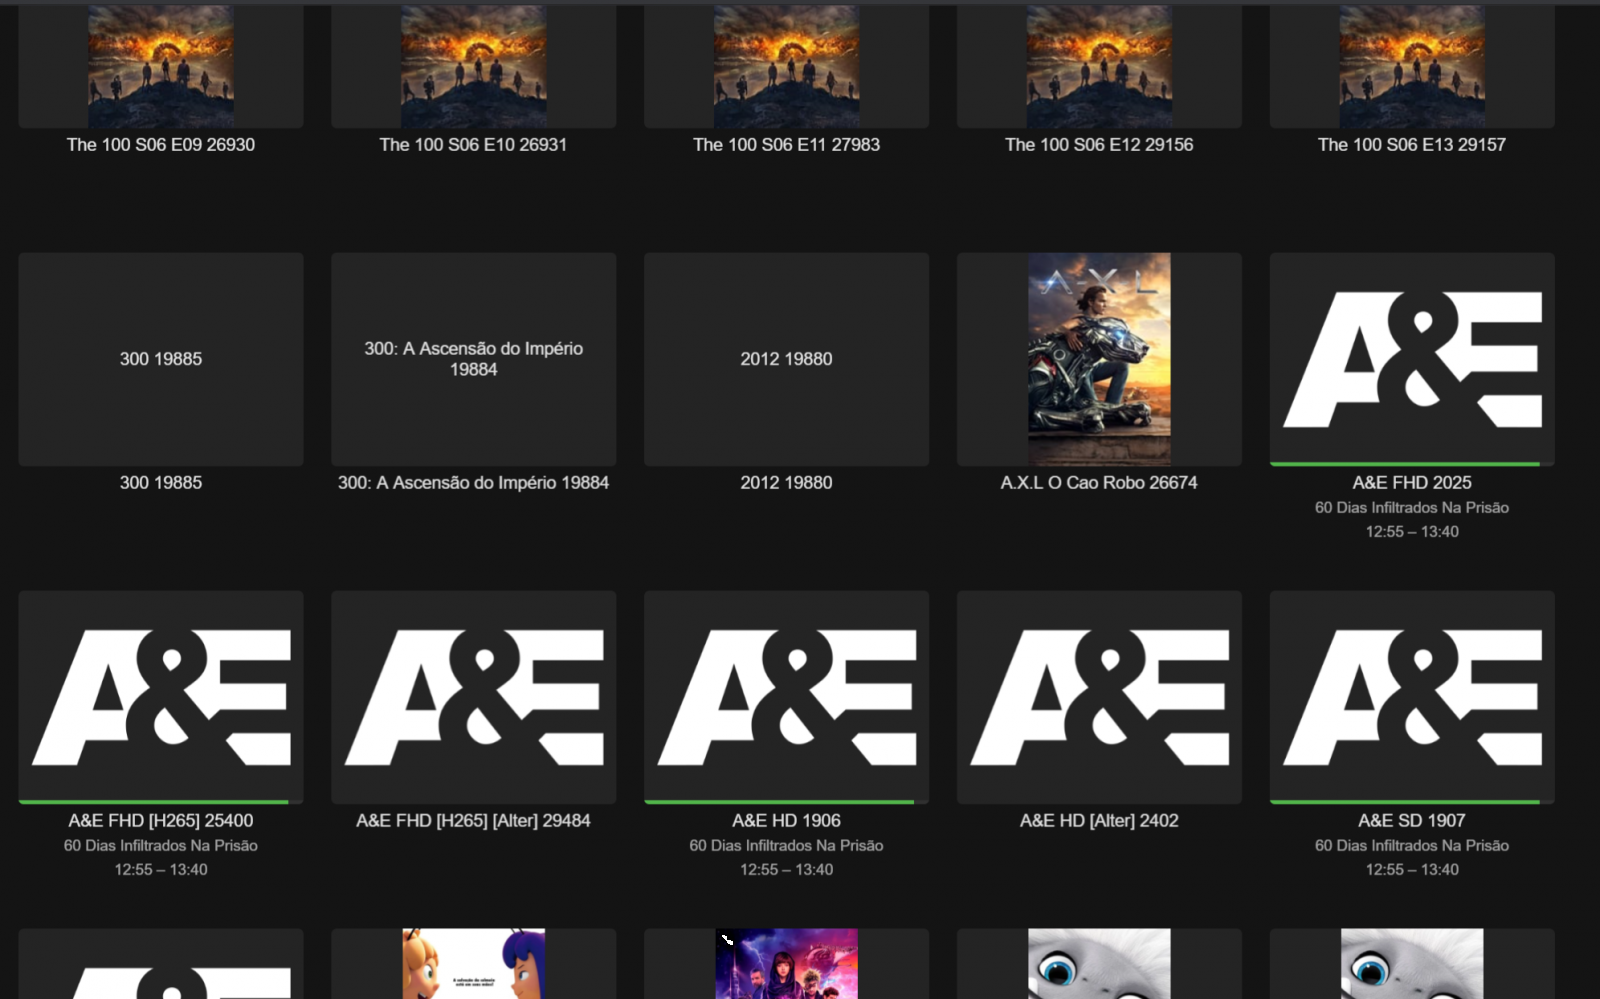Open the A&E SD 1907 channel logo

pos(1412,697)
